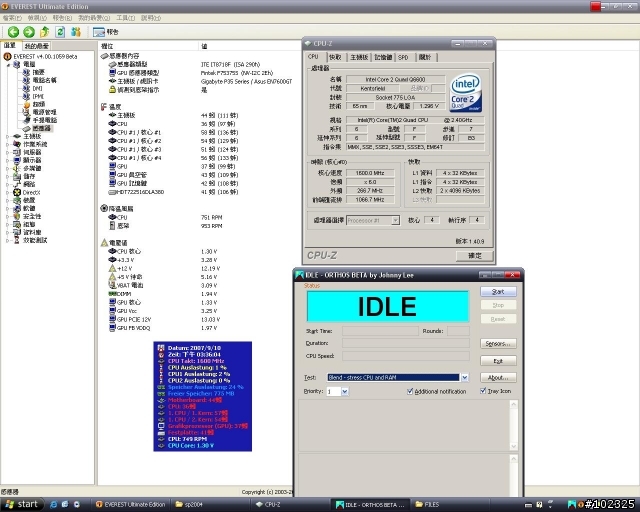640x512 pixels.
Task: Click the Orthos upper log scrollbar down arrow
Action: click(513, 446)
